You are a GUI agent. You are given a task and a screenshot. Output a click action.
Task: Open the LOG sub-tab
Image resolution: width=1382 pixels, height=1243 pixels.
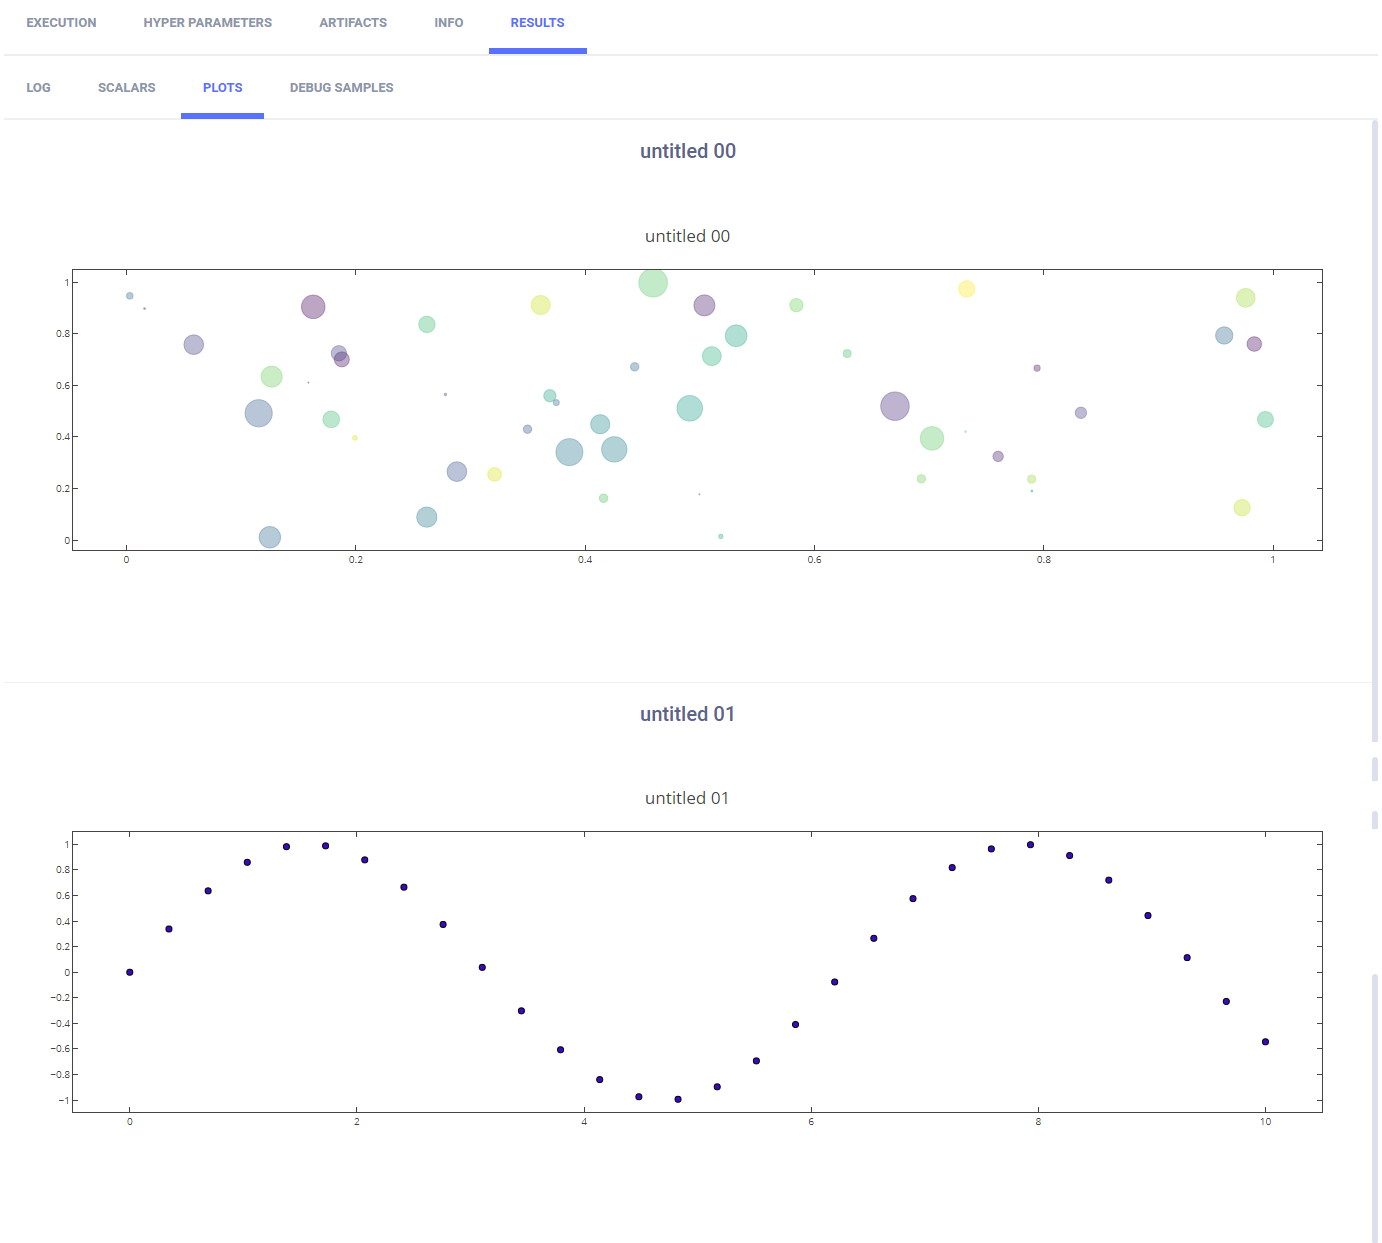[x=38, y=88]
